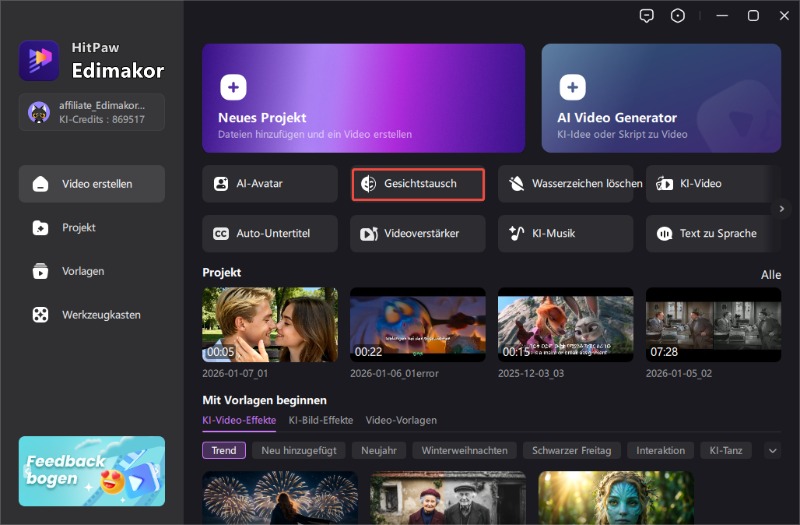Click the plus icon on AI Video Generator
The image size is (800, 525).
572,87
